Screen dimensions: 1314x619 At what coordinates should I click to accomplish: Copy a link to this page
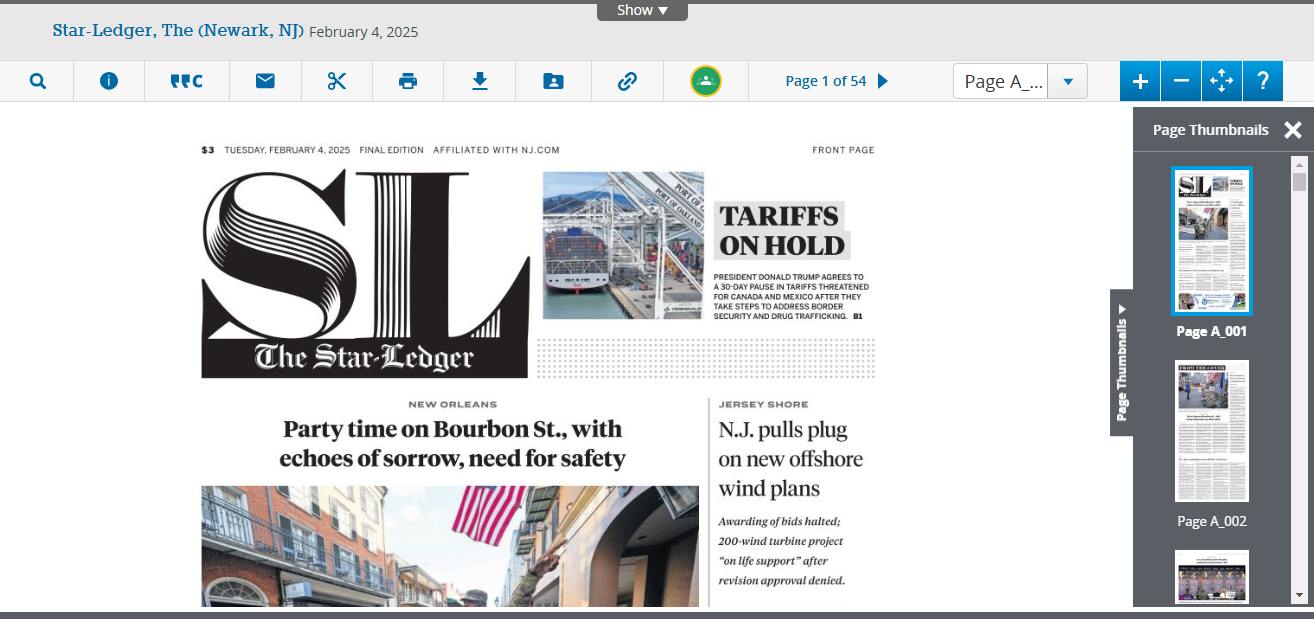(627, 81)
